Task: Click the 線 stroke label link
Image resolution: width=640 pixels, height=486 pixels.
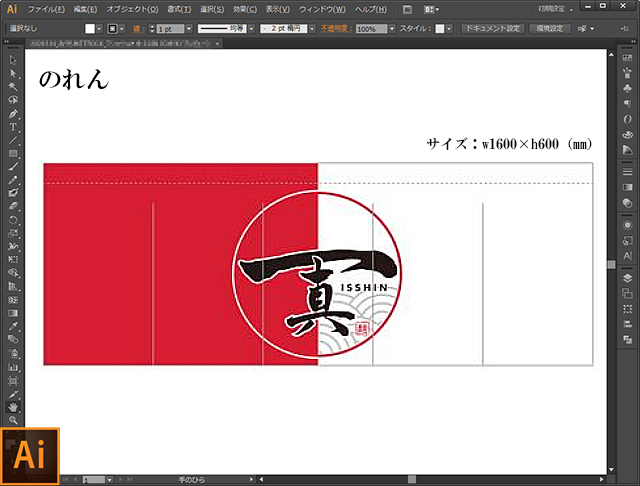Action: 138,29
